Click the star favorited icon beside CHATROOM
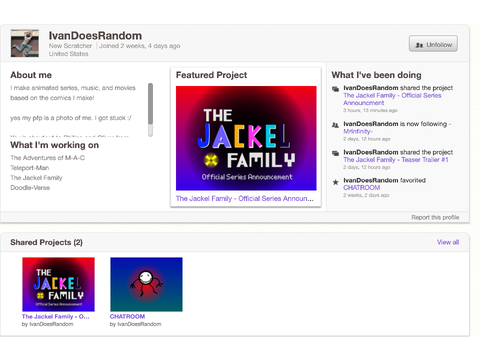This screenshot has height=360, width=480. (x=335, y=182)
